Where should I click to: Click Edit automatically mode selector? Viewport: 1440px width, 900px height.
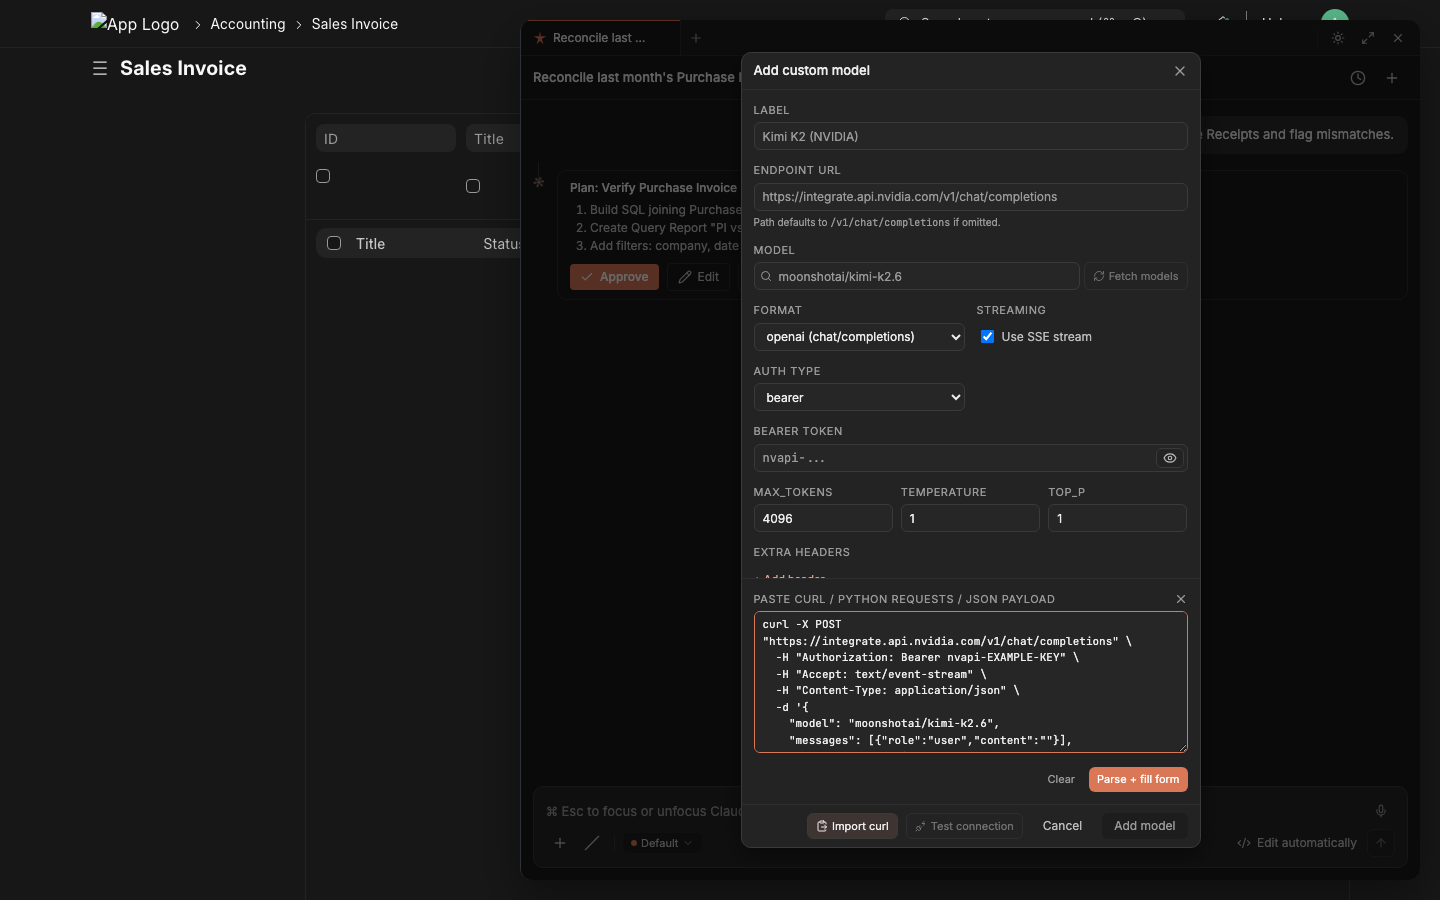(1297, 843)
